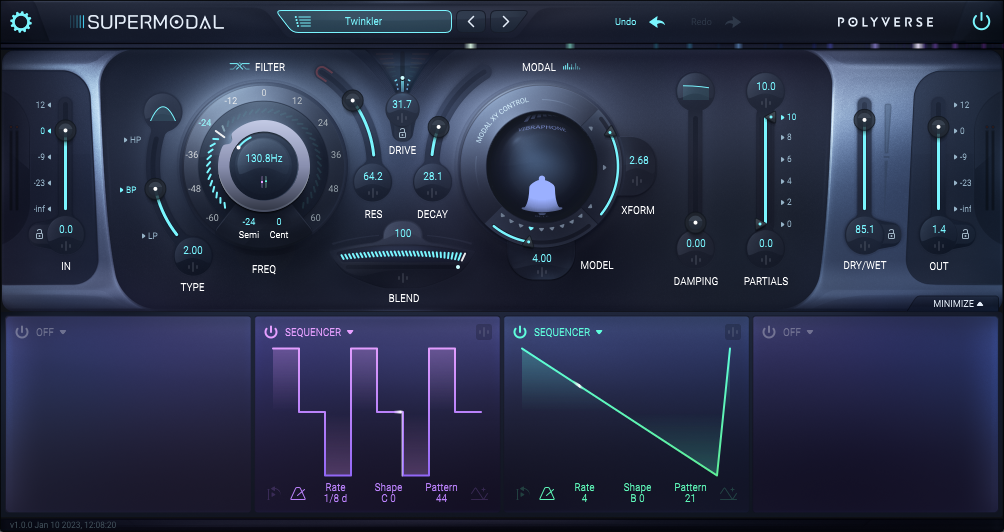Click the metronome sync icon in purple sequencer
Viewport: 1004px width, 532px height.
coord(297,493)
